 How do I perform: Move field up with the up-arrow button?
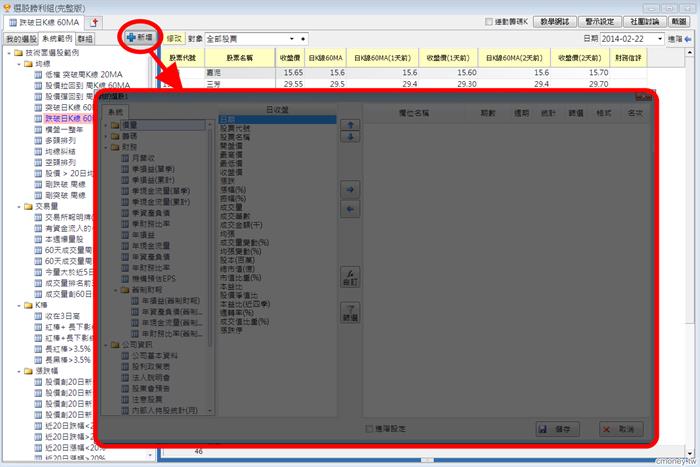(350, 125)
